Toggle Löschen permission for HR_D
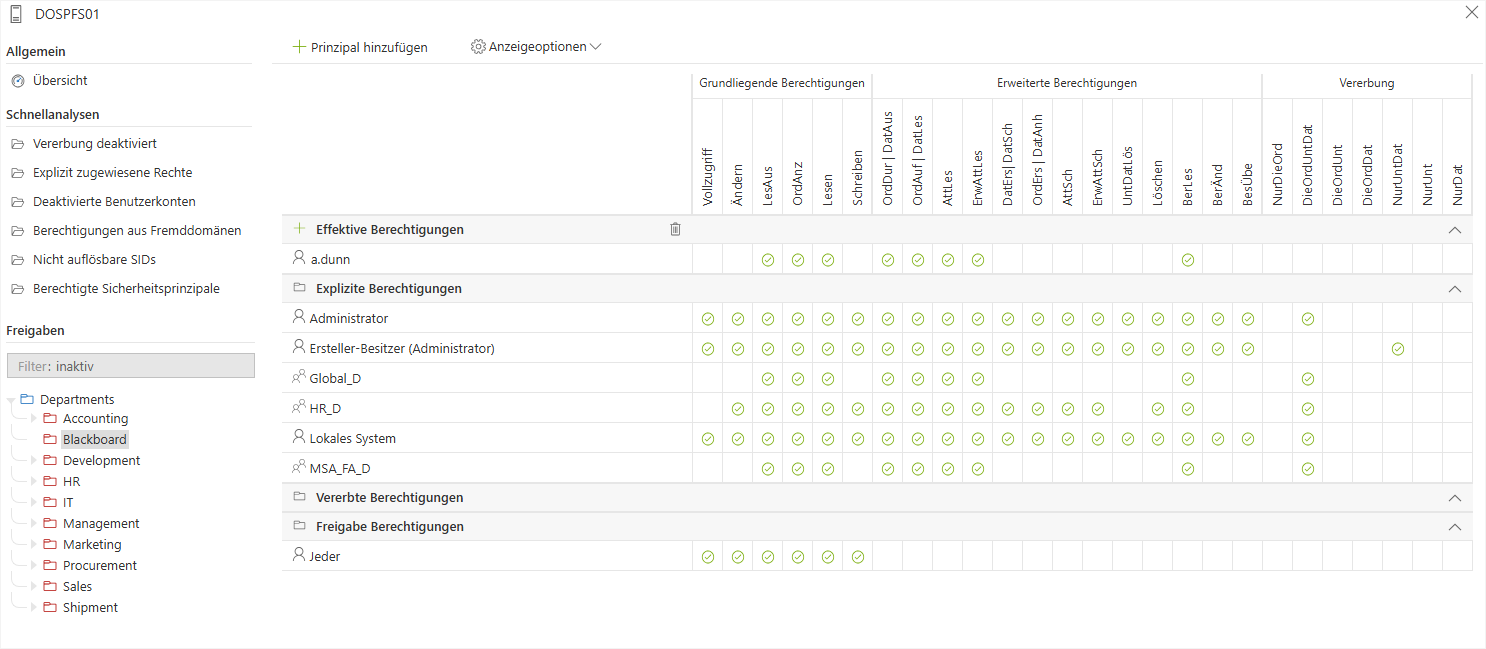1486x649 pixels. click(x=1158, y=409)
